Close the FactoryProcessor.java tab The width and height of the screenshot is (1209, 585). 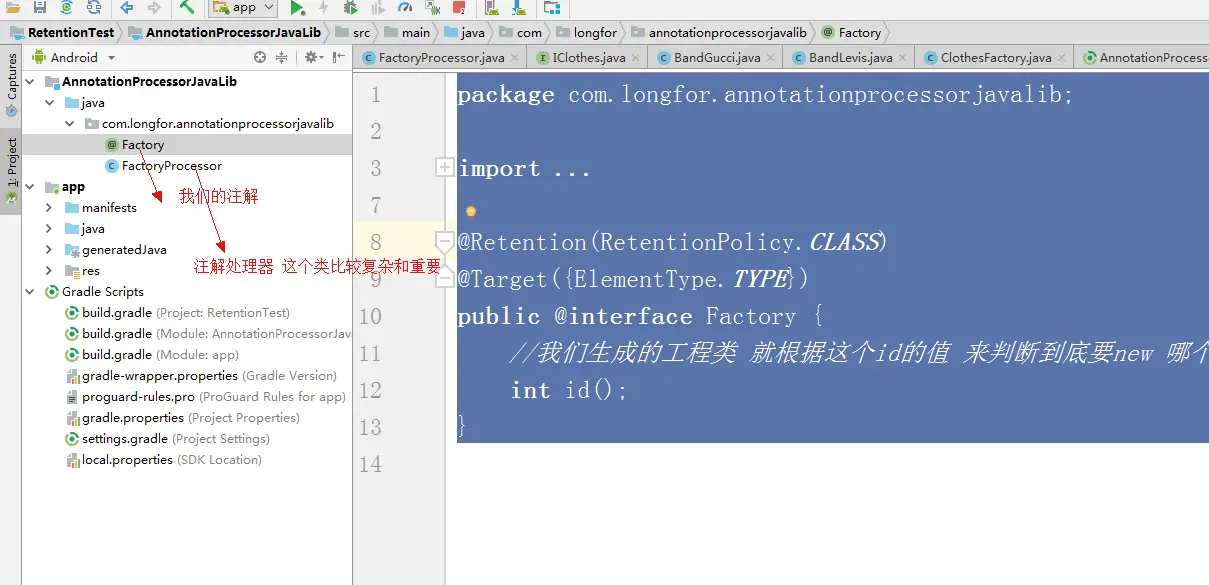[x=515, y=58]
